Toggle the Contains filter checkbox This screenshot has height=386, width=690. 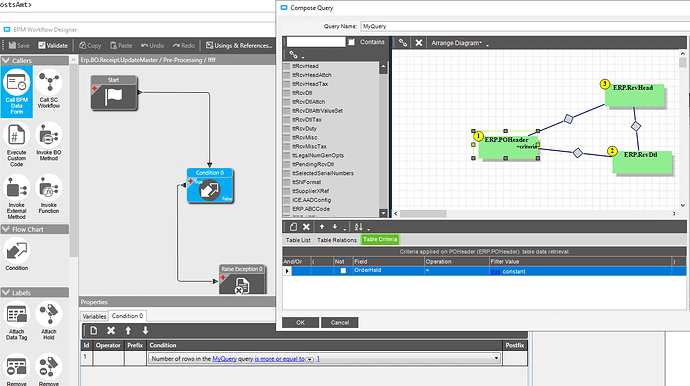tap(351, 42)
